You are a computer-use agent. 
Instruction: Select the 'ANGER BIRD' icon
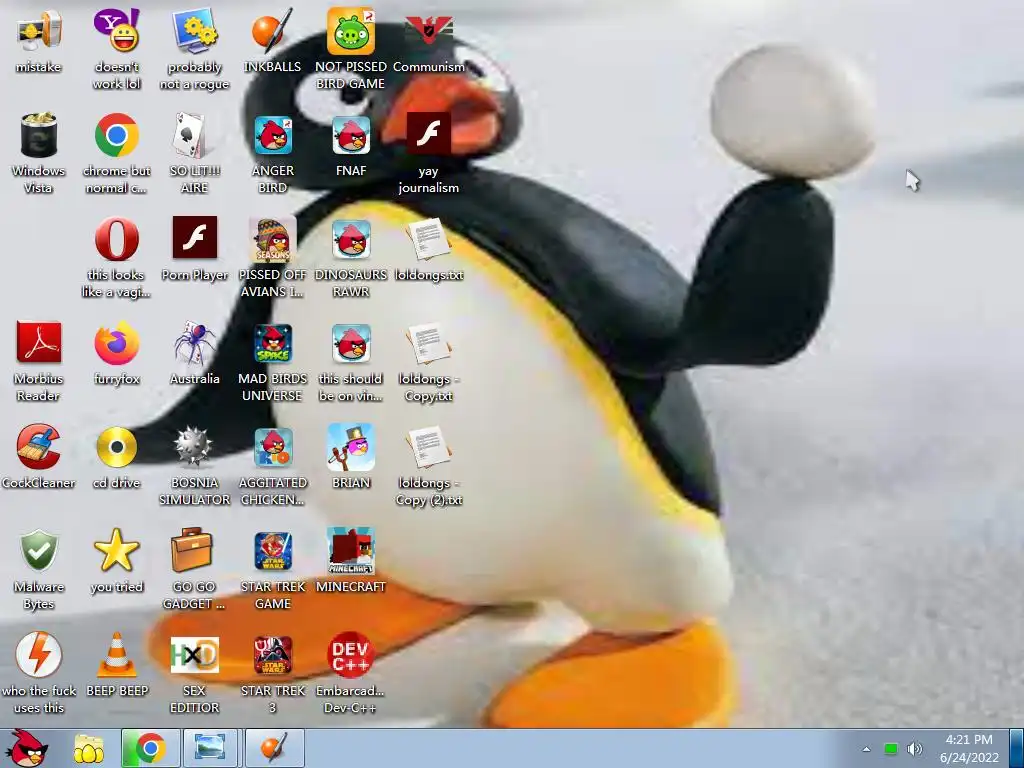[x=272, y=135]
